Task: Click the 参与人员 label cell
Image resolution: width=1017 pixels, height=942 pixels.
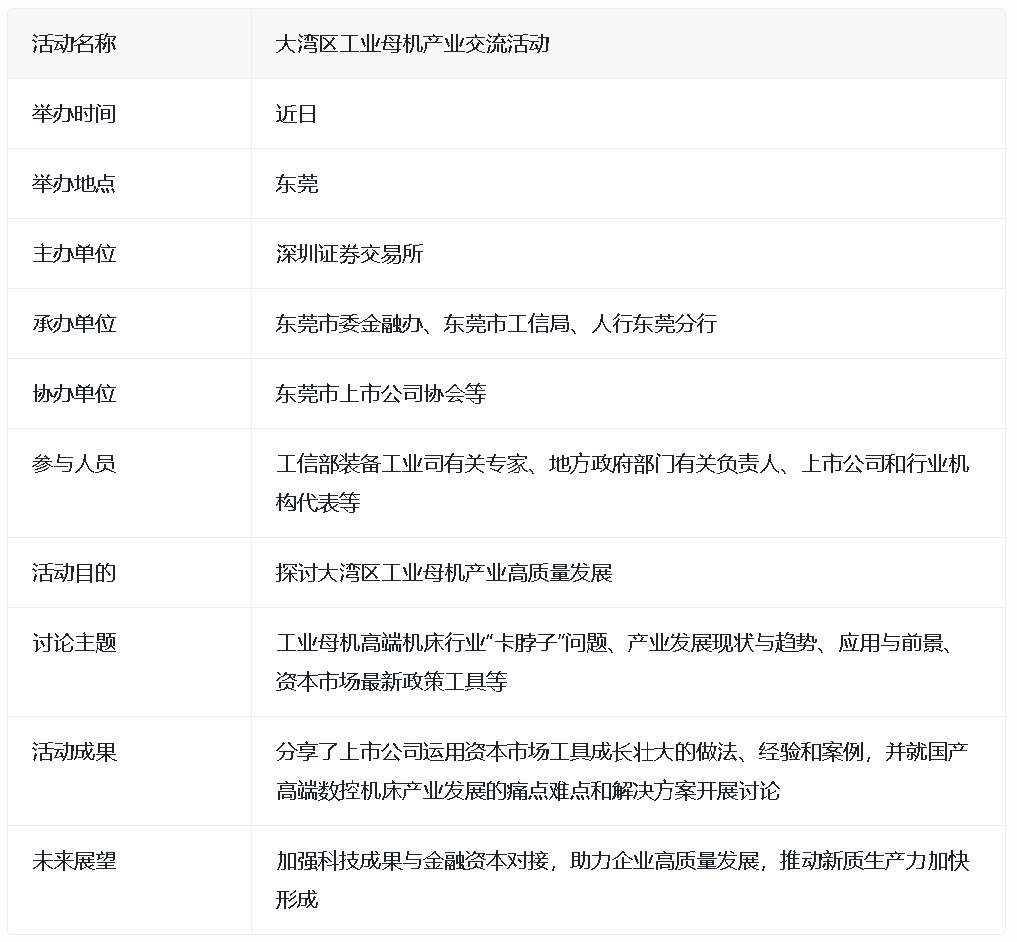Action: click(74, 464)
